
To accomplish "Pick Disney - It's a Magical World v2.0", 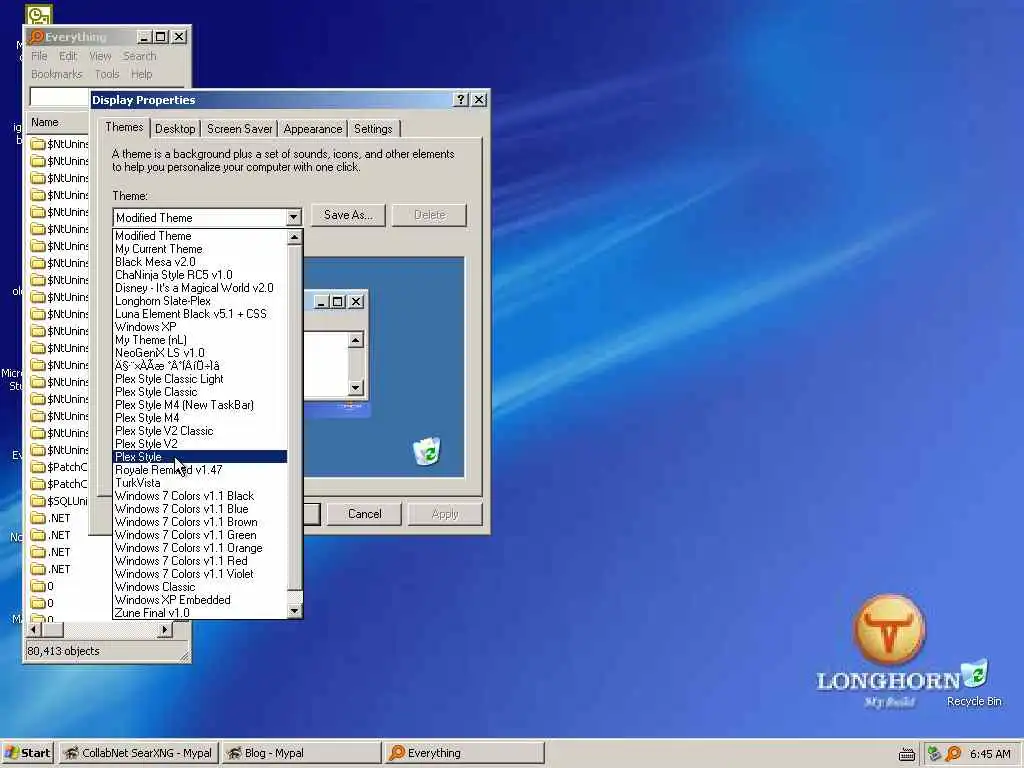I will tap(200, 288).
